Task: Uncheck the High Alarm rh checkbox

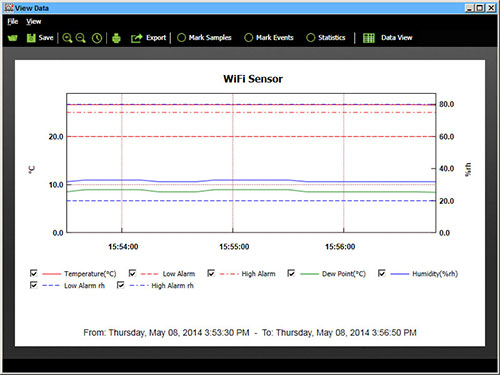Action: tap(121, 285)
